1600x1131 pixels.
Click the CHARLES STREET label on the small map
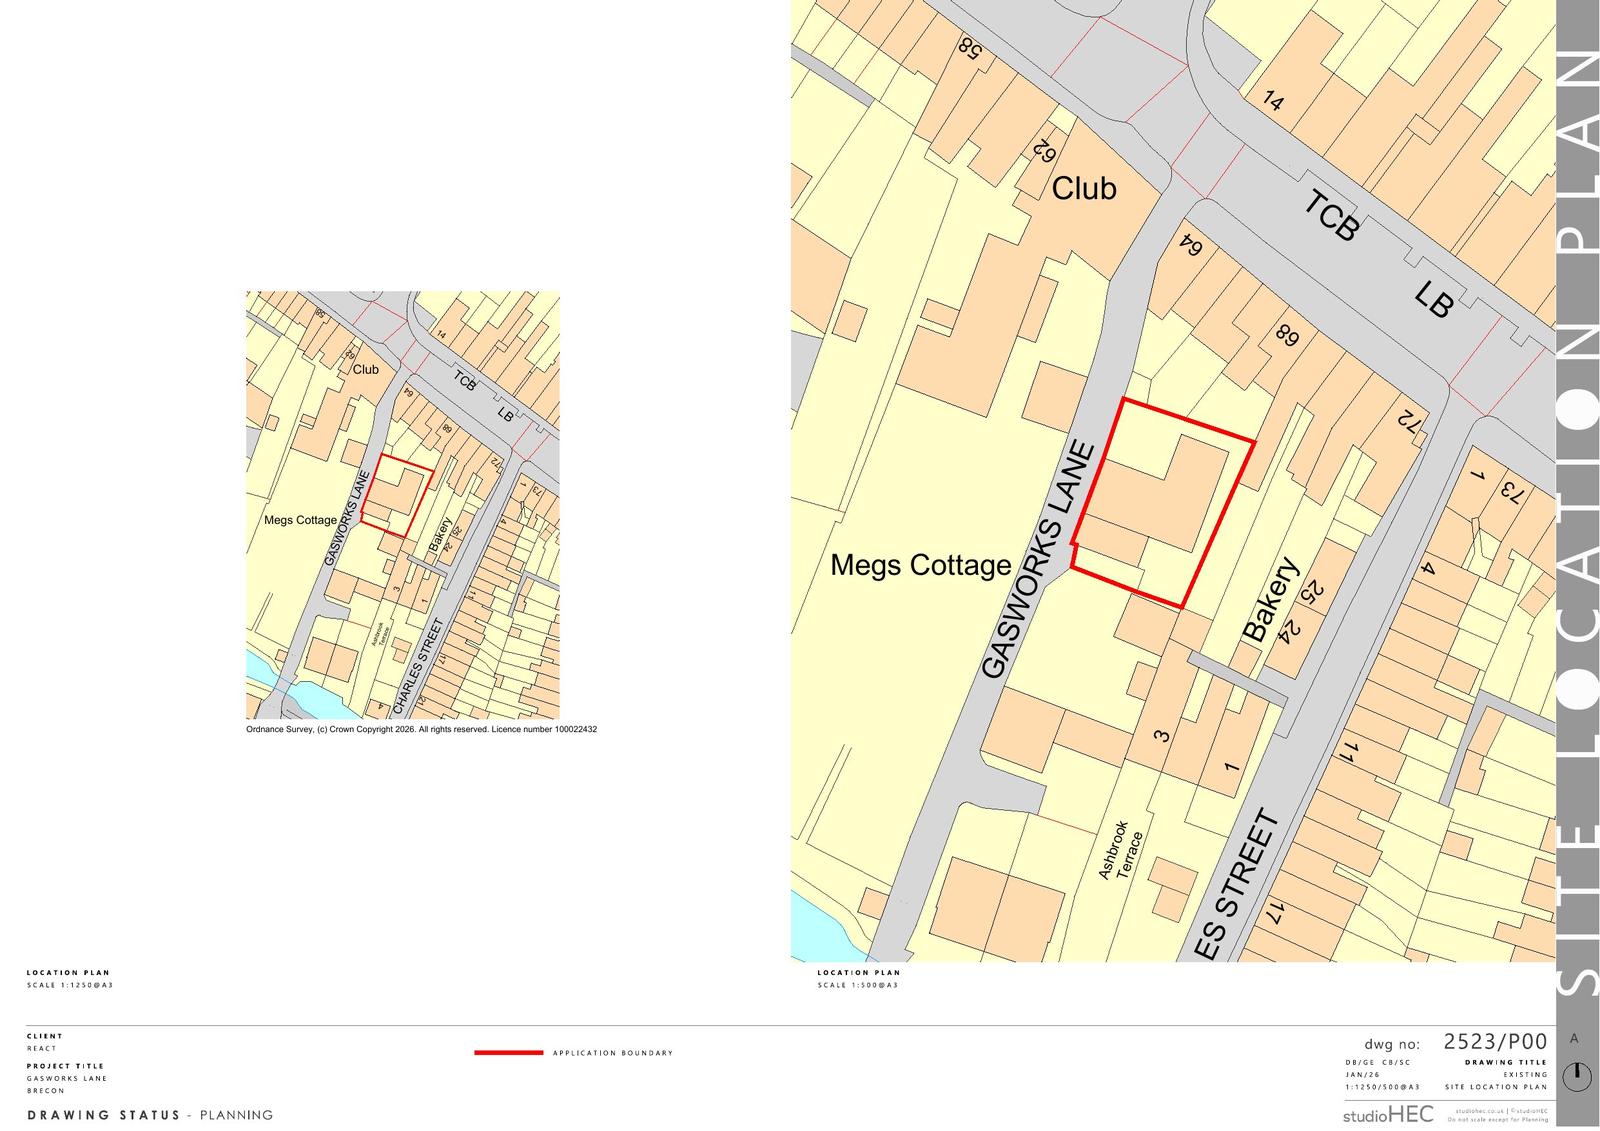pos(418,667)
